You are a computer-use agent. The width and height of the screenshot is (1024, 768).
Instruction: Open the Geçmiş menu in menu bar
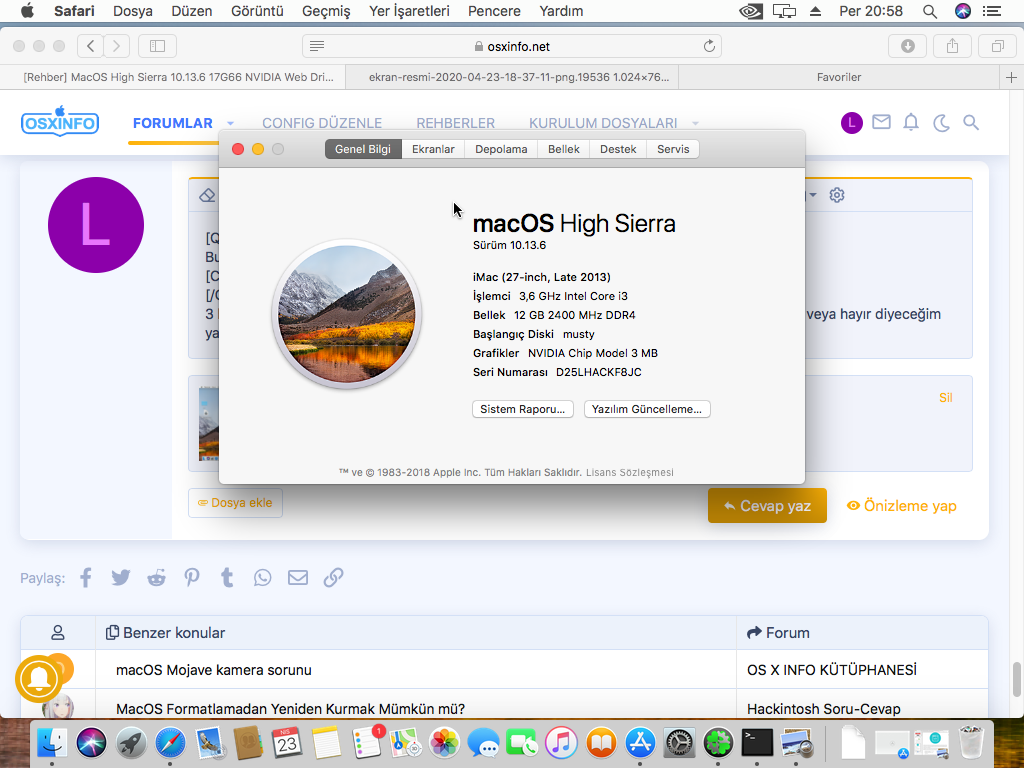[x=326, y=11]
